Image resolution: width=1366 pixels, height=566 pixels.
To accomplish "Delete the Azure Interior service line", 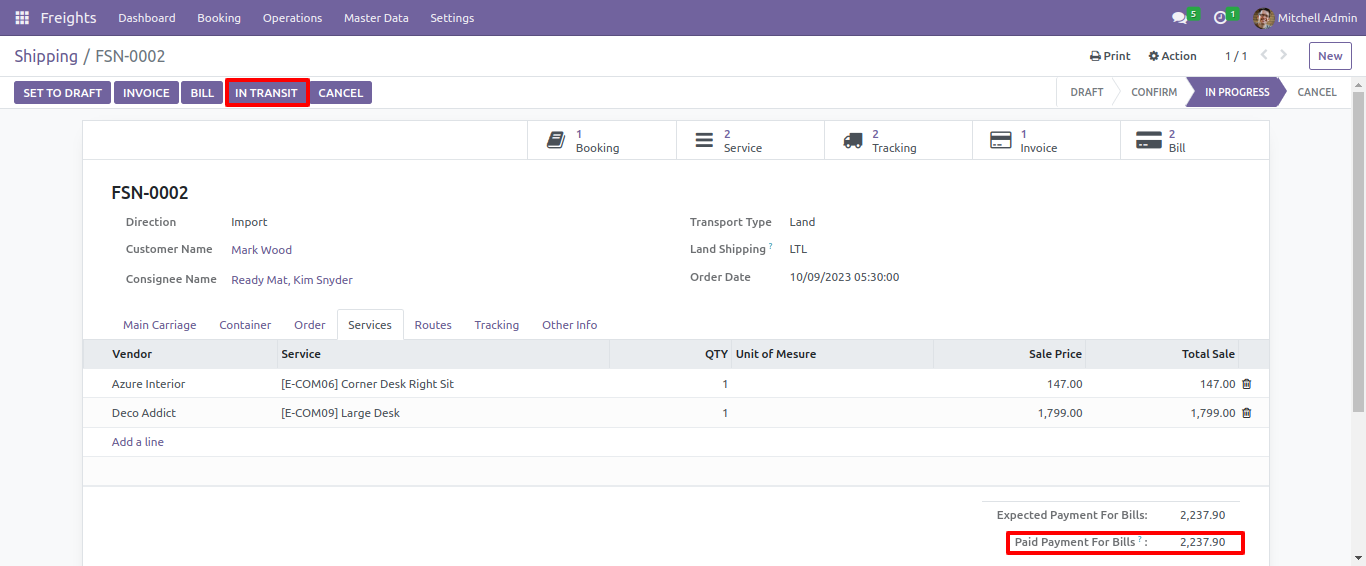I will point(1246,384).
